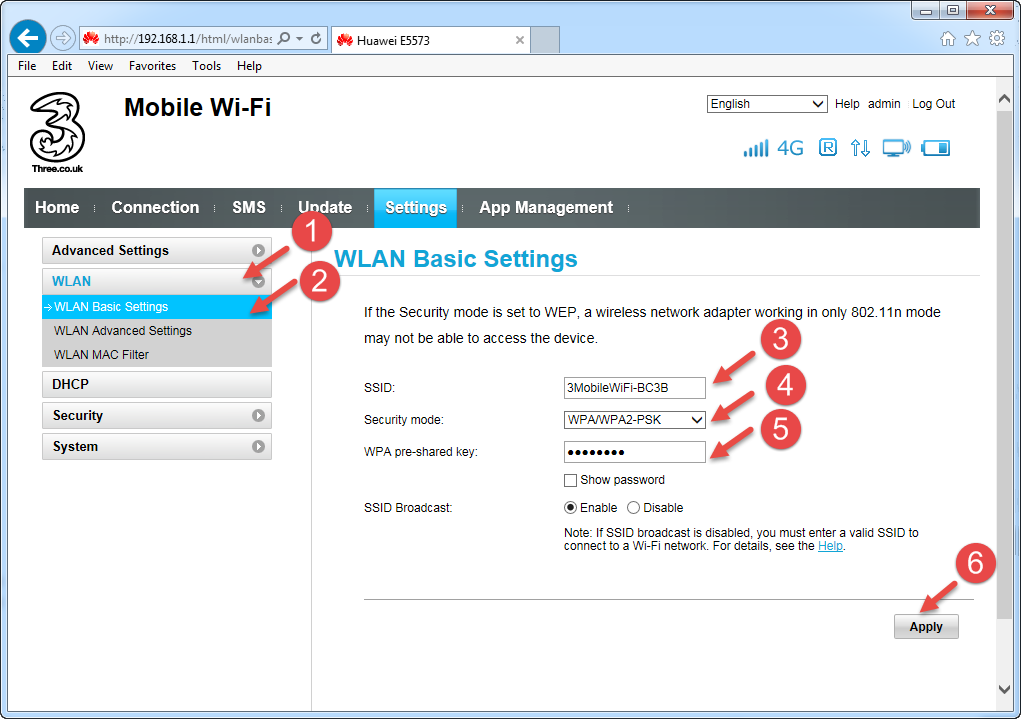Go to the Home tab
Image resolution: width=1021 pixels, height=719 pixels.
pos(57,208)
